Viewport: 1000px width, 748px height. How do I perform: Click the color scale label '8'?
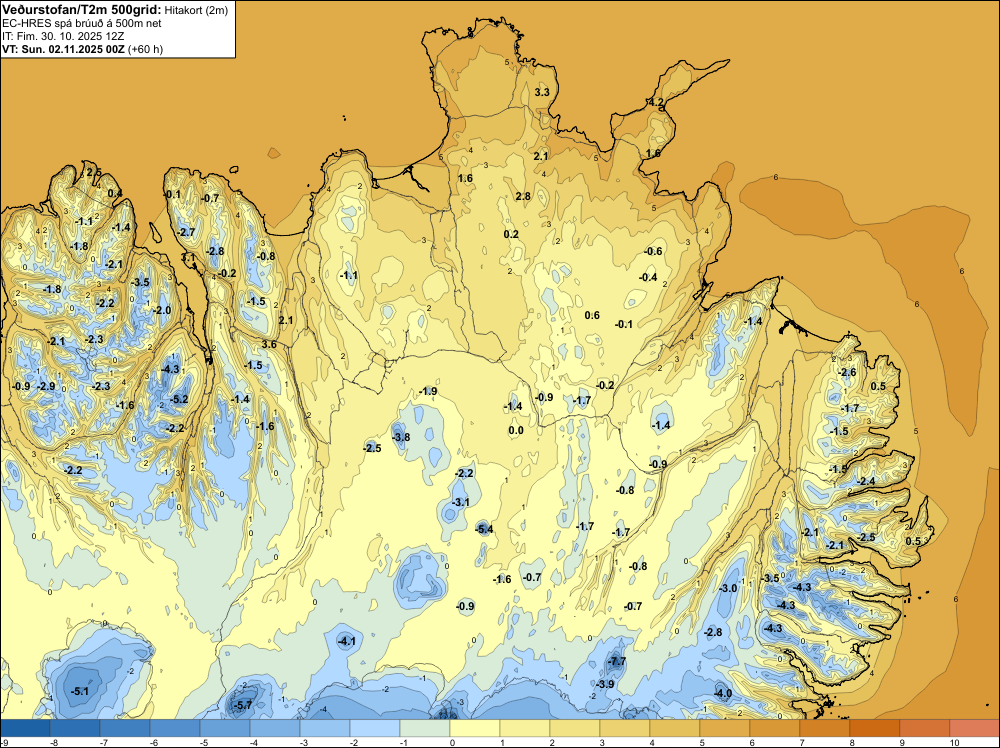point(851,742)
